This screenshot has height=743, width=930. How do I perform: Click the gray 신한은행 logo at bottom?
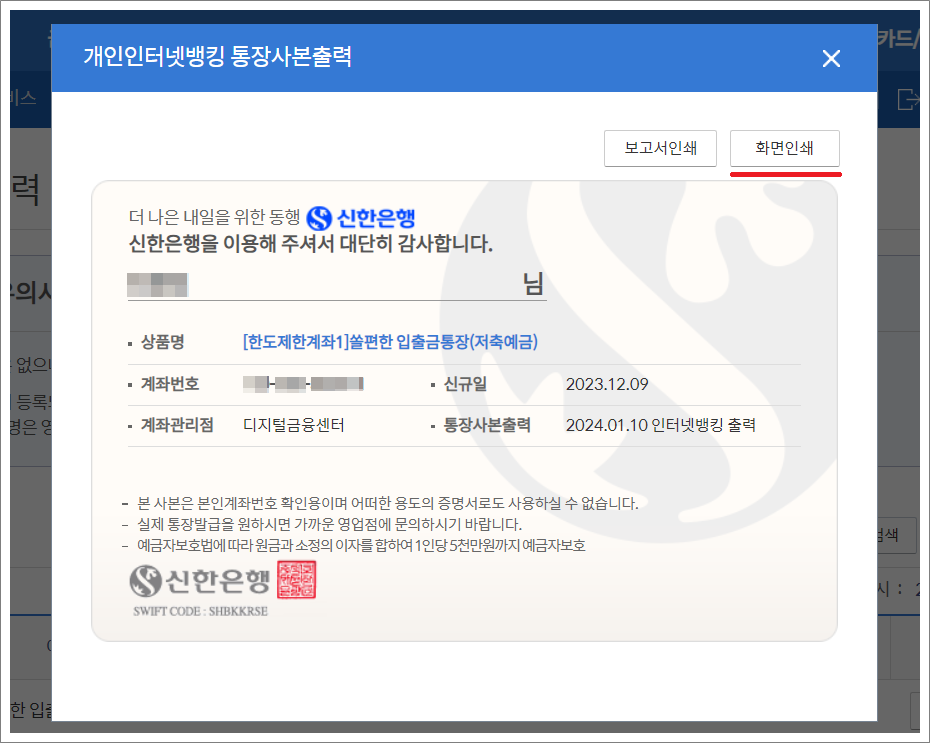click(200, 581)
